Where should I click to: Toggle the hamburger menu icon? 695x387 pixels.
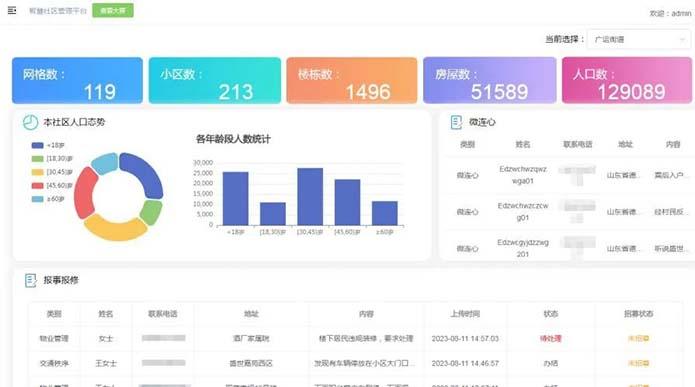(x=12, y=10)
